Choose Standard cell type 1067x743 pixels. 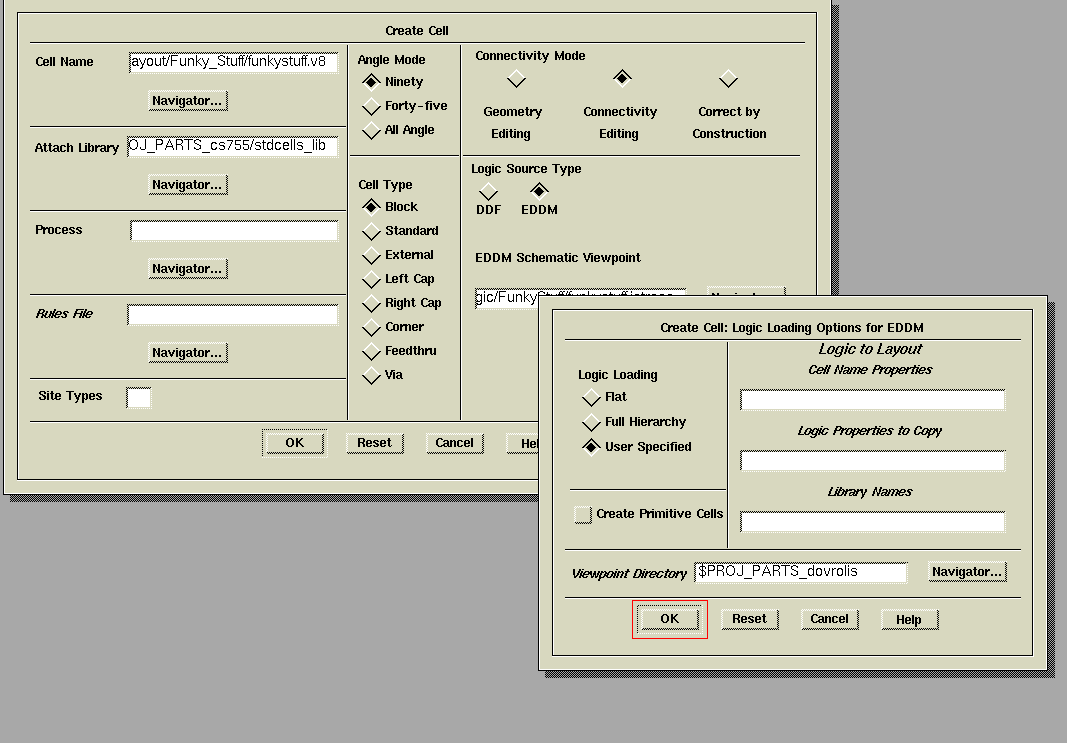pos(372,231)
